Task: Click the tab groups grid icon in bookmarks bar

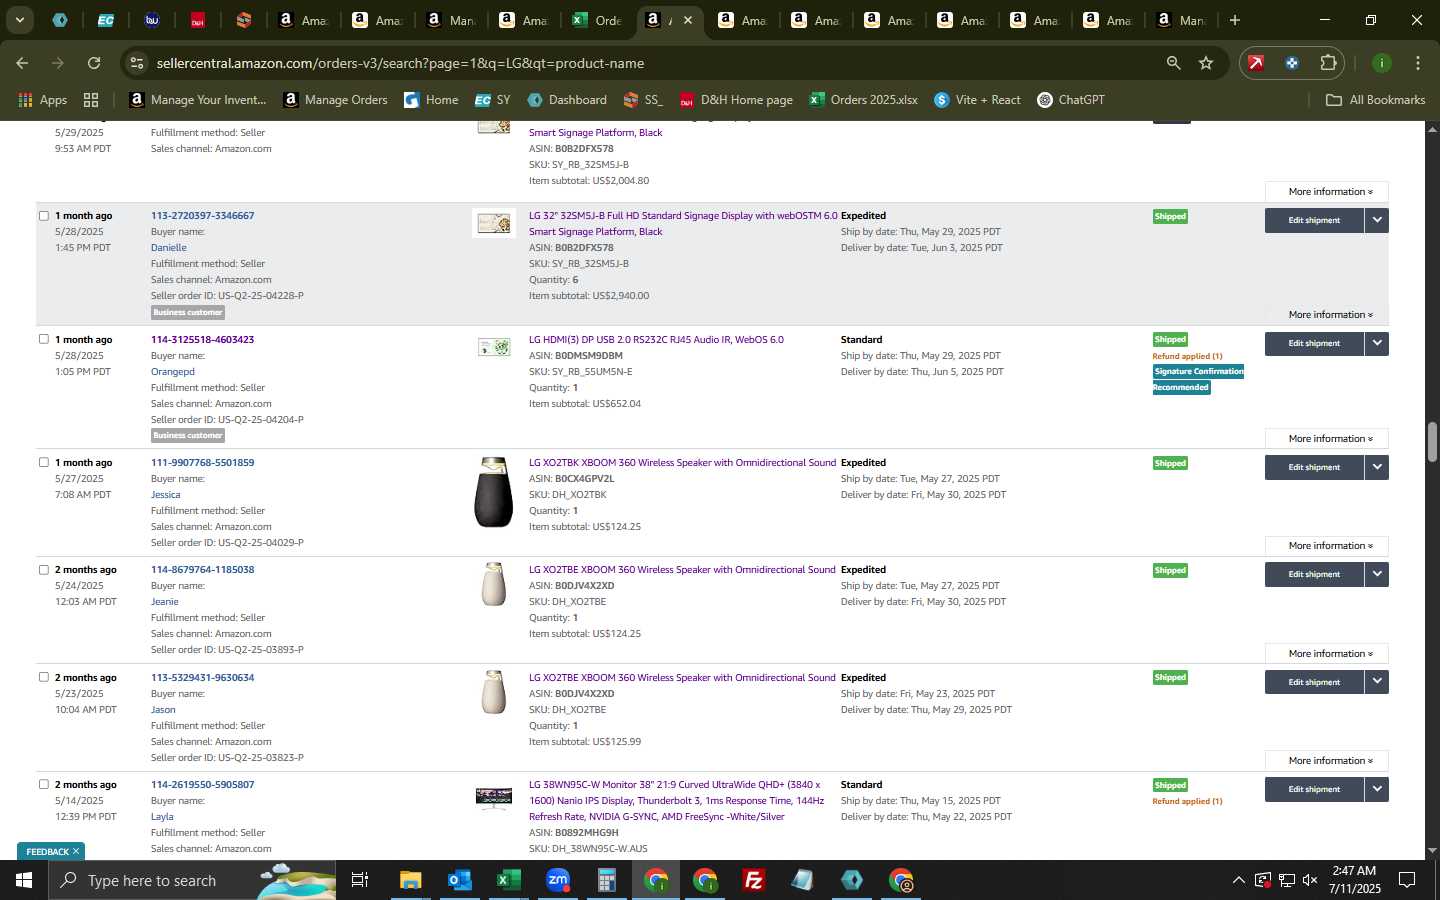Action: click(91, 100)
